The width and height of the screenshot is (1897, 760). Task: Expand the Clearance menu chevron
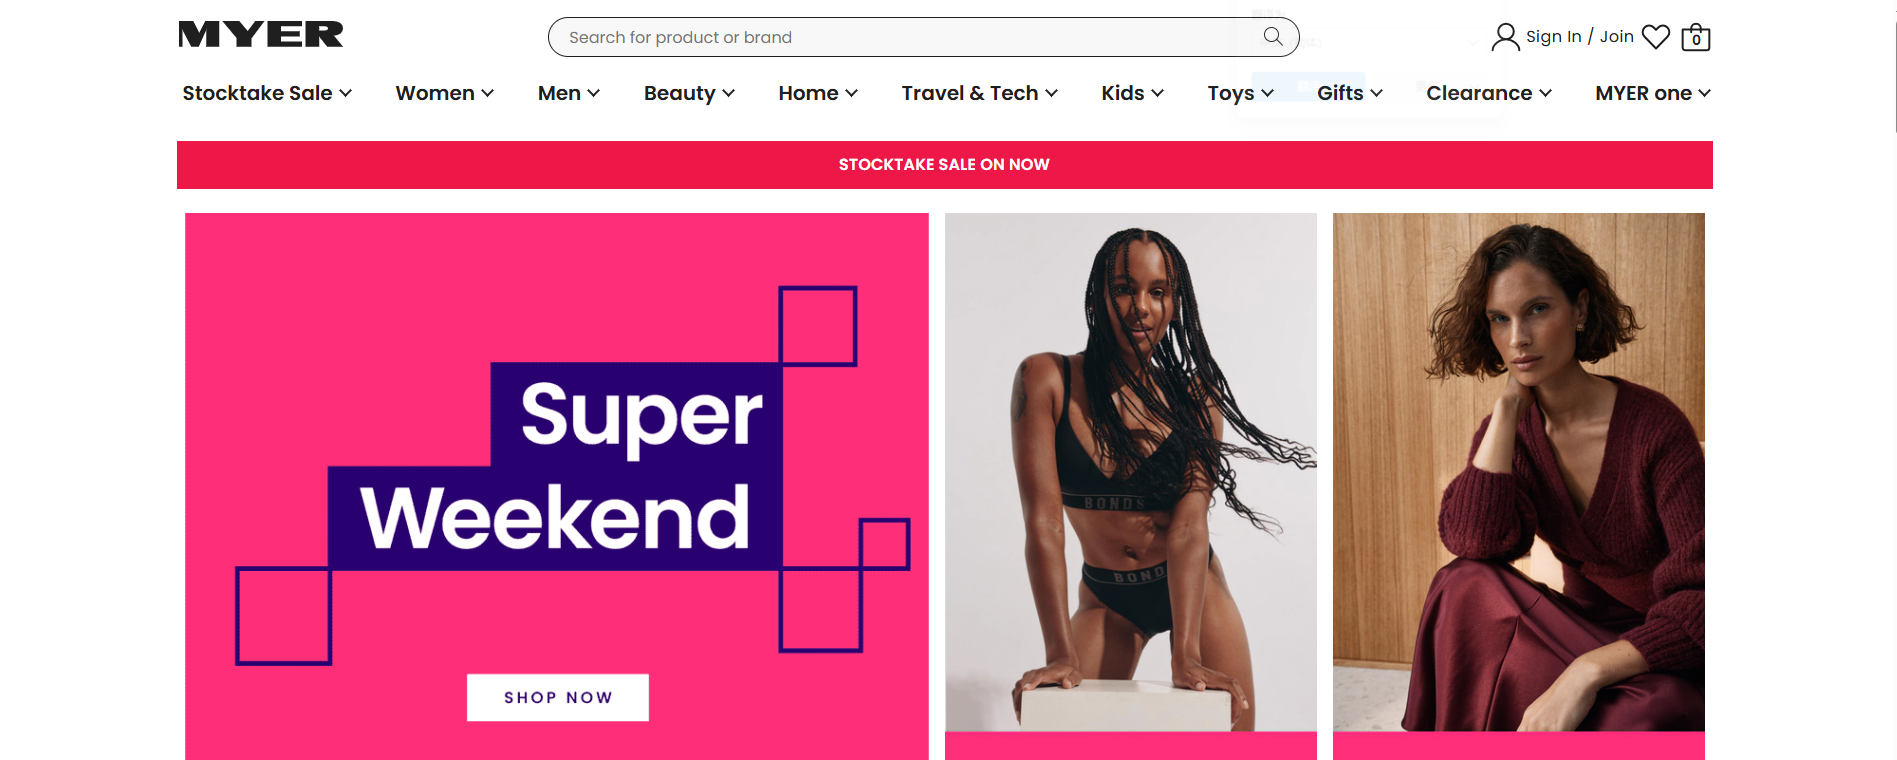point(1546,93)
